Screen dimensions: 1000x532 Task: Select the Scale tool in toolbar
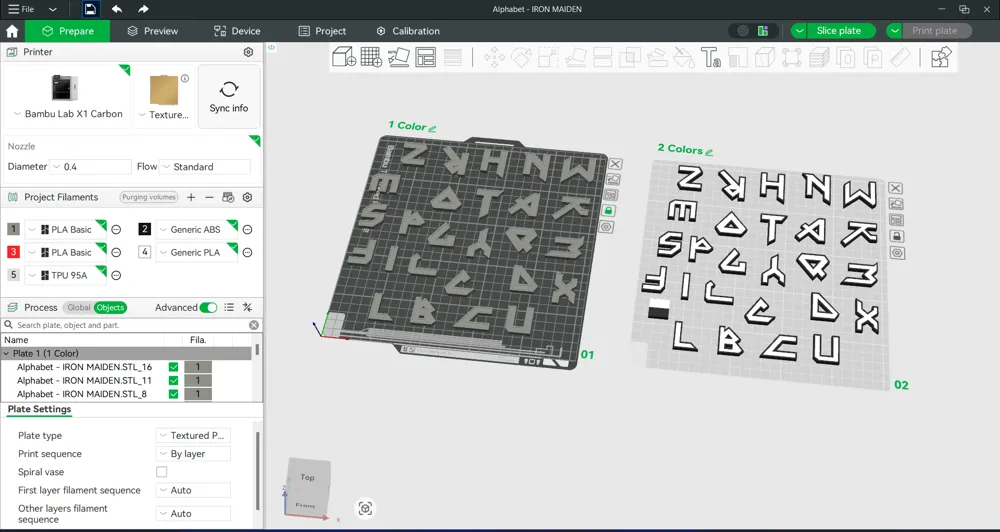coord(548,57)
